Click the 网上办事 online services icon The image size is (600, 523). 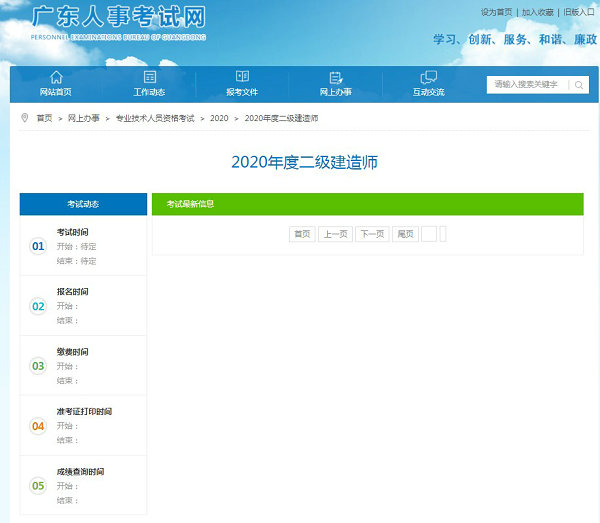(335, 77)
